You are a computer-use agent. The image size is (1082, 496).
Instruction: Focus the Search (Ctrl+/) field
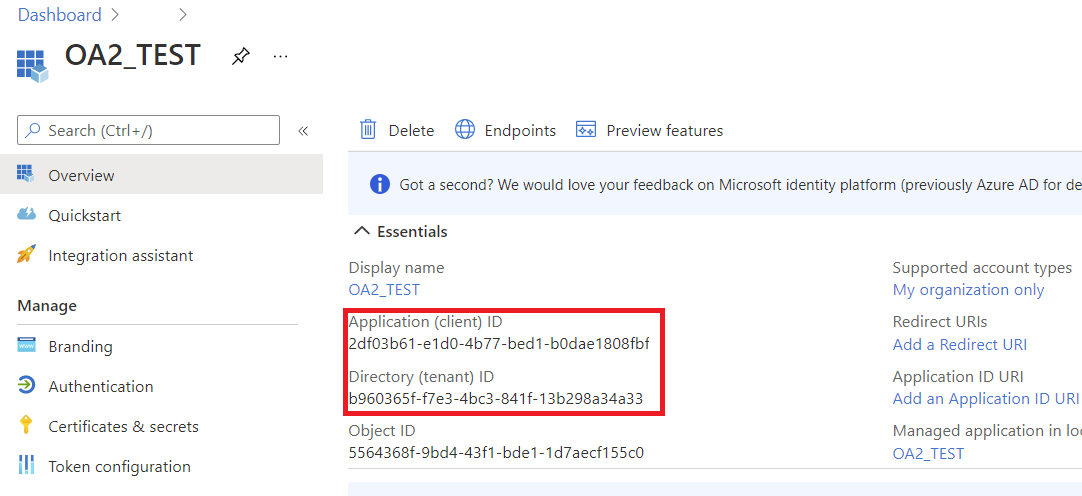tap(148, 130)
